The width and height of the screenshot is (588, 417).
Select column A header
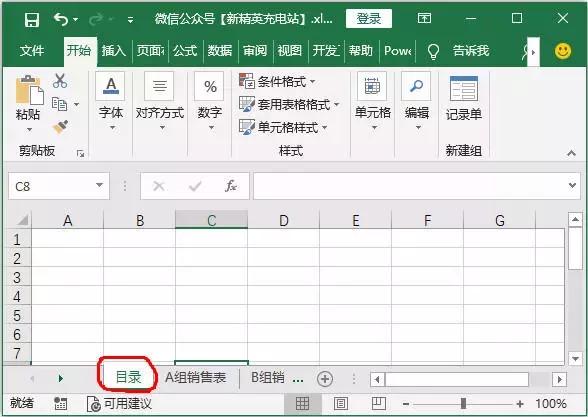tap(68, 220)
